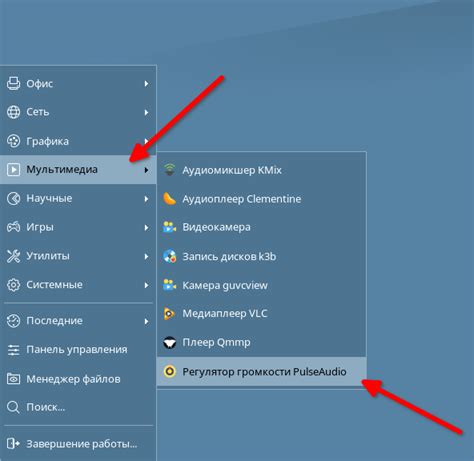Viewport: 474px width, 461px height.
Task: Click the gear icon beside Системные
Action: [x=13, y=285]
